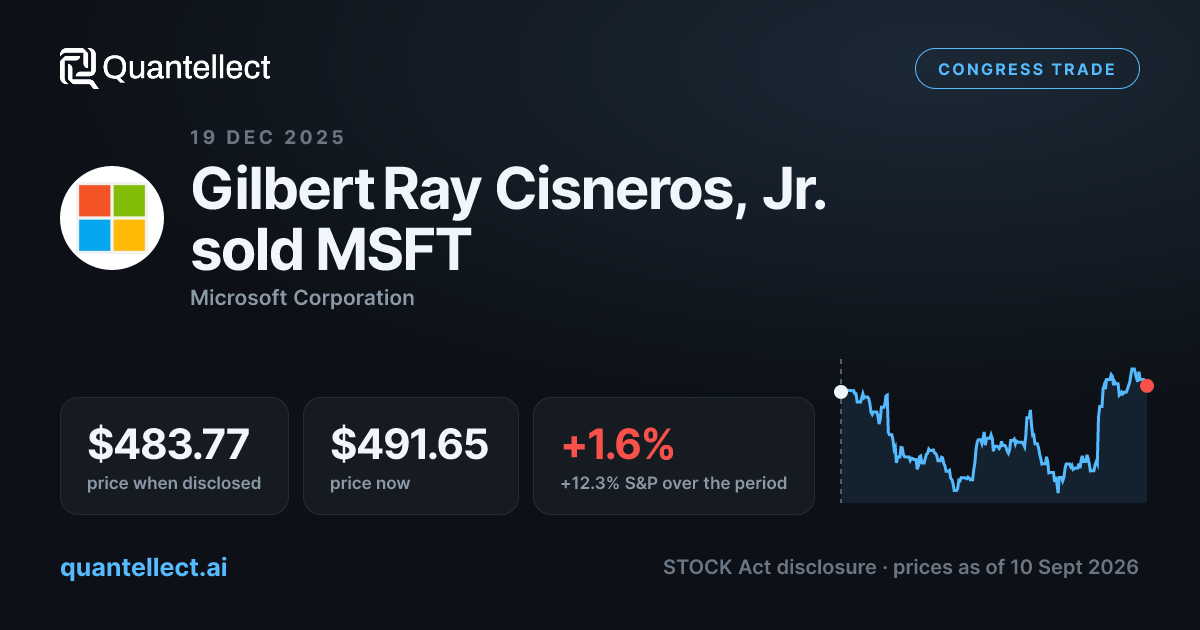Click the Quantellect logo icon
Screen dimensions: 1200x630
(78, 68)
